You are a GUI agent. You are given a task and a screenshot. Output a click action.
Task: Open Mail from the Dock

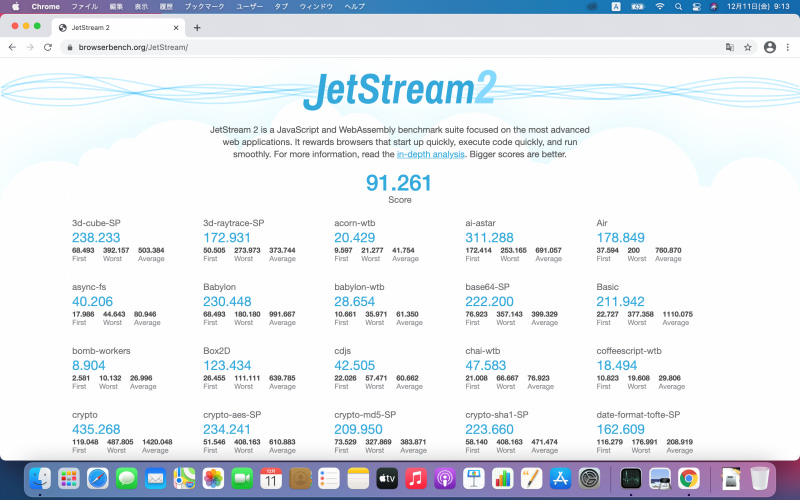tap(155, 479)
